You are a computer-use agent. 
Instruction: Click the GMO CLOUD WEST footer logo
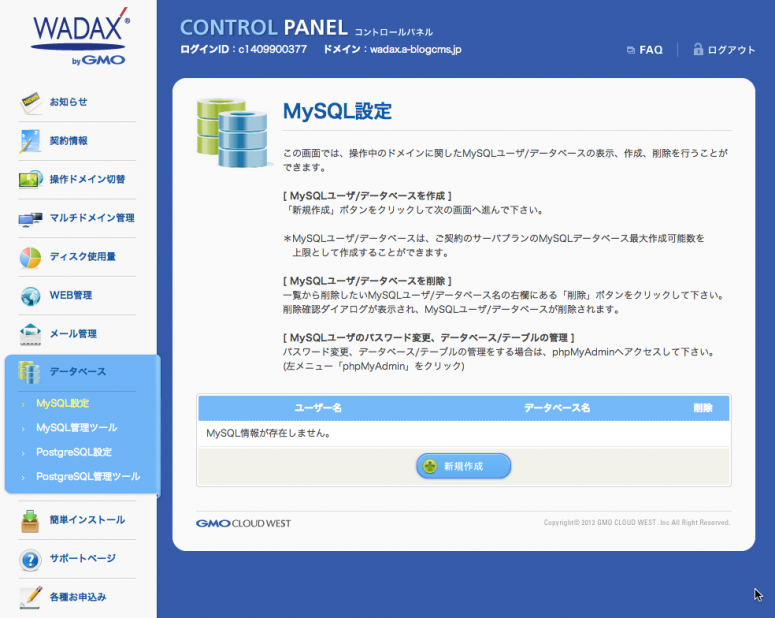[244, 523]
